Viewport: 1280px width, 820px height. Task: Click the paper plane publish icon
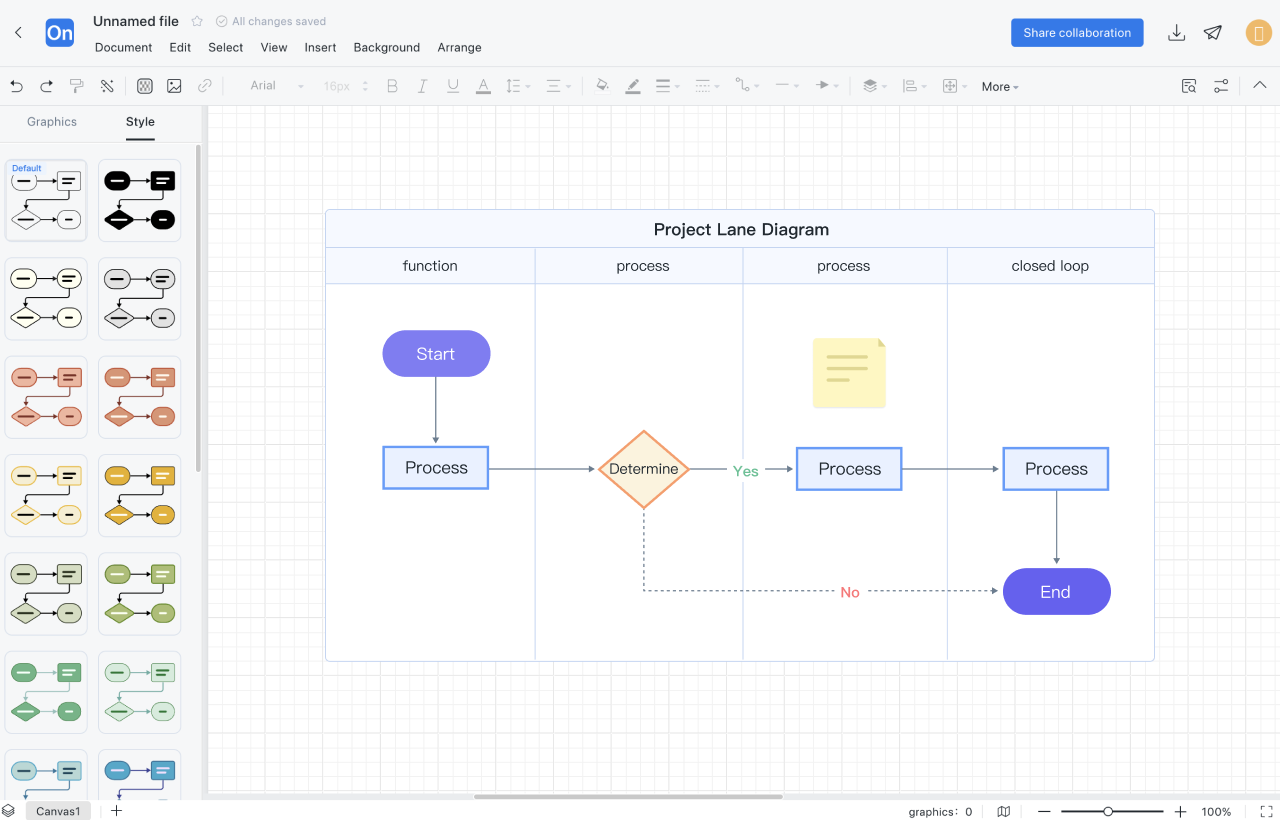(1213, 33)
